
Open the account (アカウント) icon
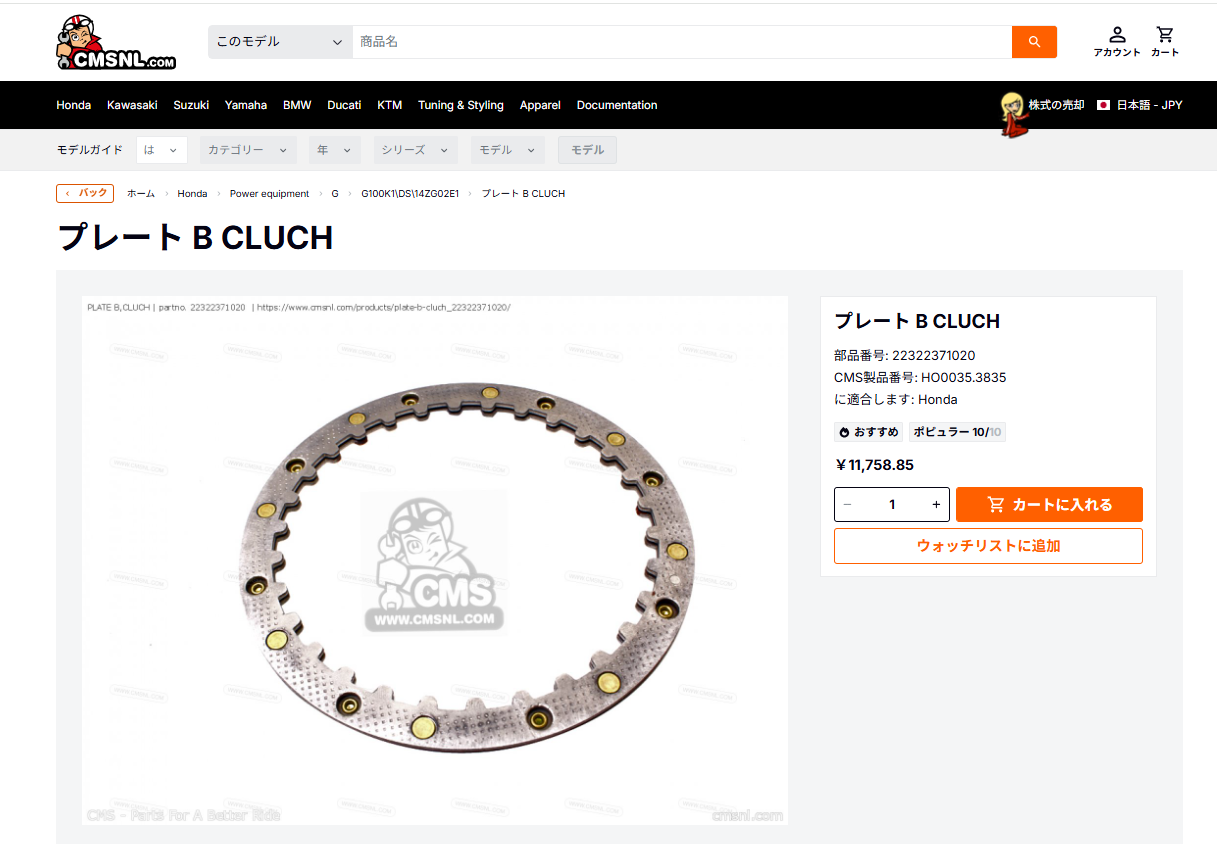click(1117, 41)
